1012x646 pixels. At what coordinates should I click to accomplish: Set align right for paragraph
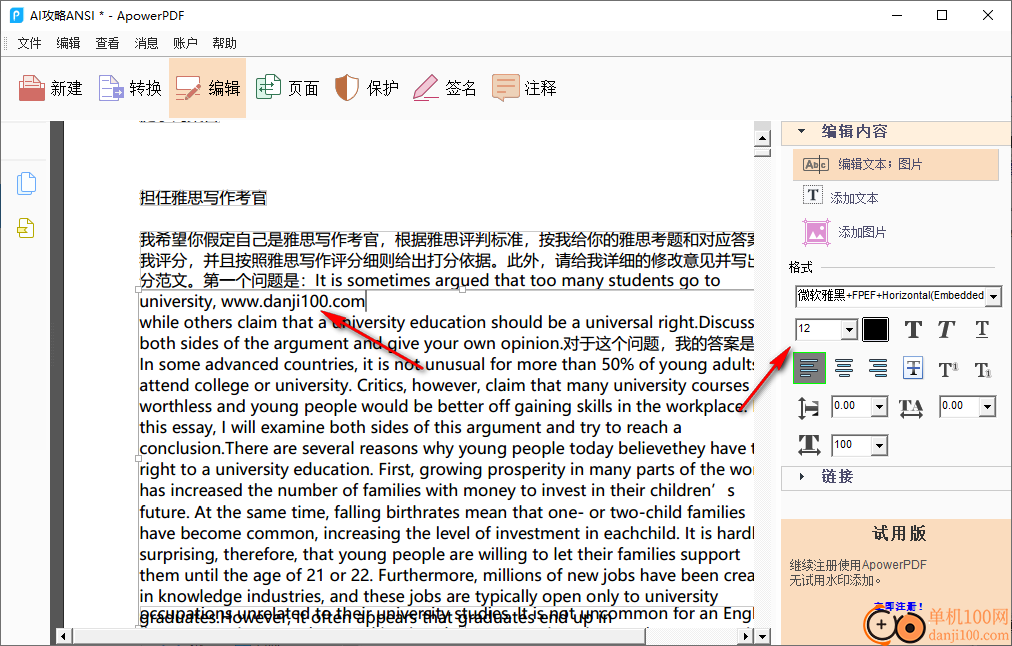(x=878, y=368)
